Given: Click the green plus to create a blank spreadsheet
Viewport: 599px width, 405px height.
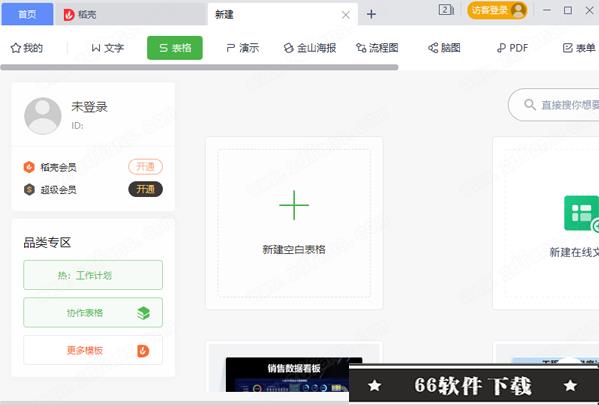Looking at the screenshot, I should tap(294, 205).
